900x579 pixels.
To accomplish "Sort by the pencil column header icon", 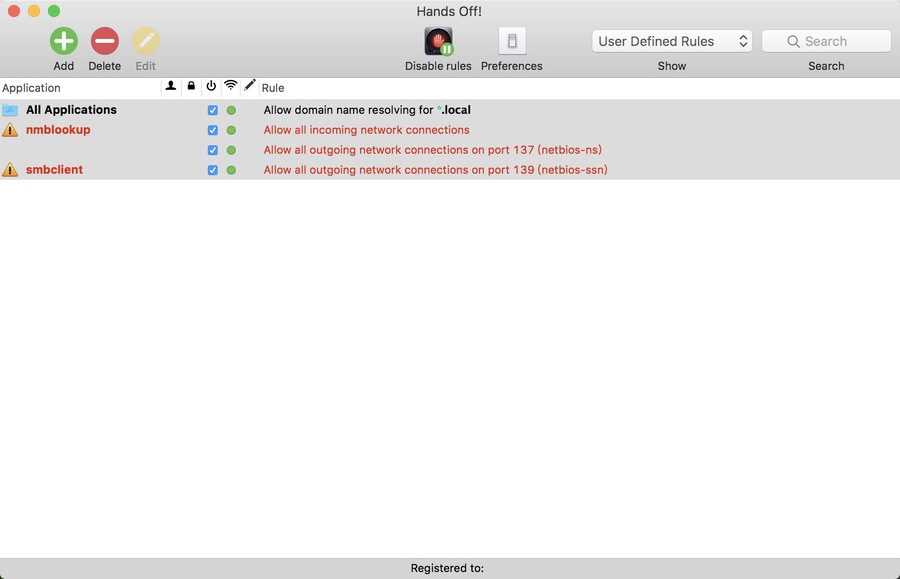I will pos(250,86).
